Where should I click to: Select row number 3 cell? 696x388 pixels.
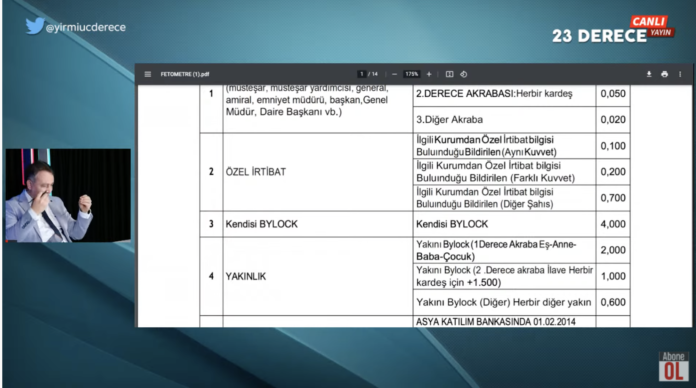[211, 224]
